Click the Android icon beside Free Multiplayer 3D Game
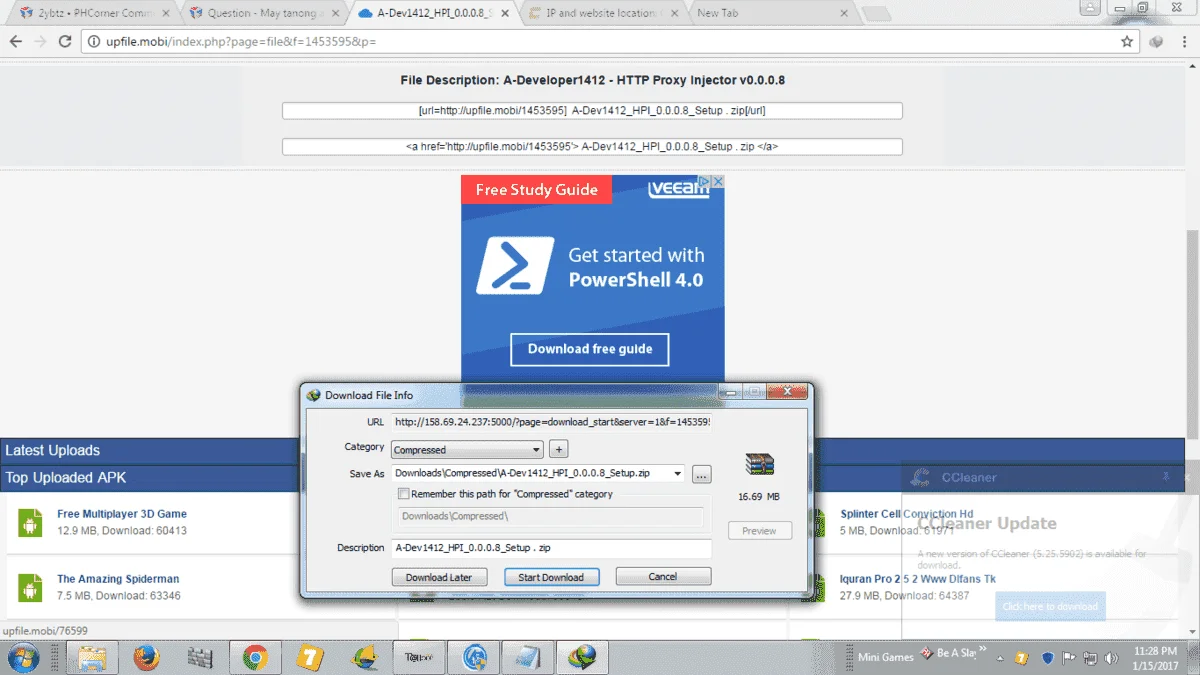Viewport: 1200px width, 675px height. point(31,522)
